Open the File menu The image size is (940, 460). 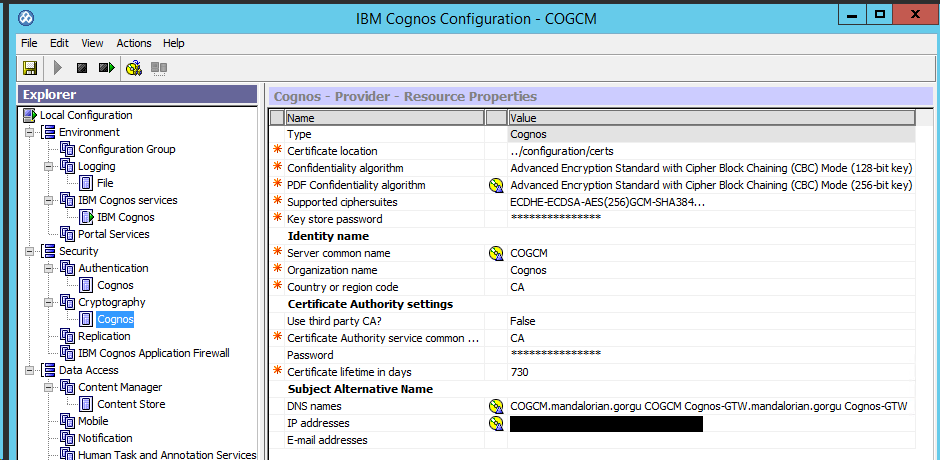[29, 43]
